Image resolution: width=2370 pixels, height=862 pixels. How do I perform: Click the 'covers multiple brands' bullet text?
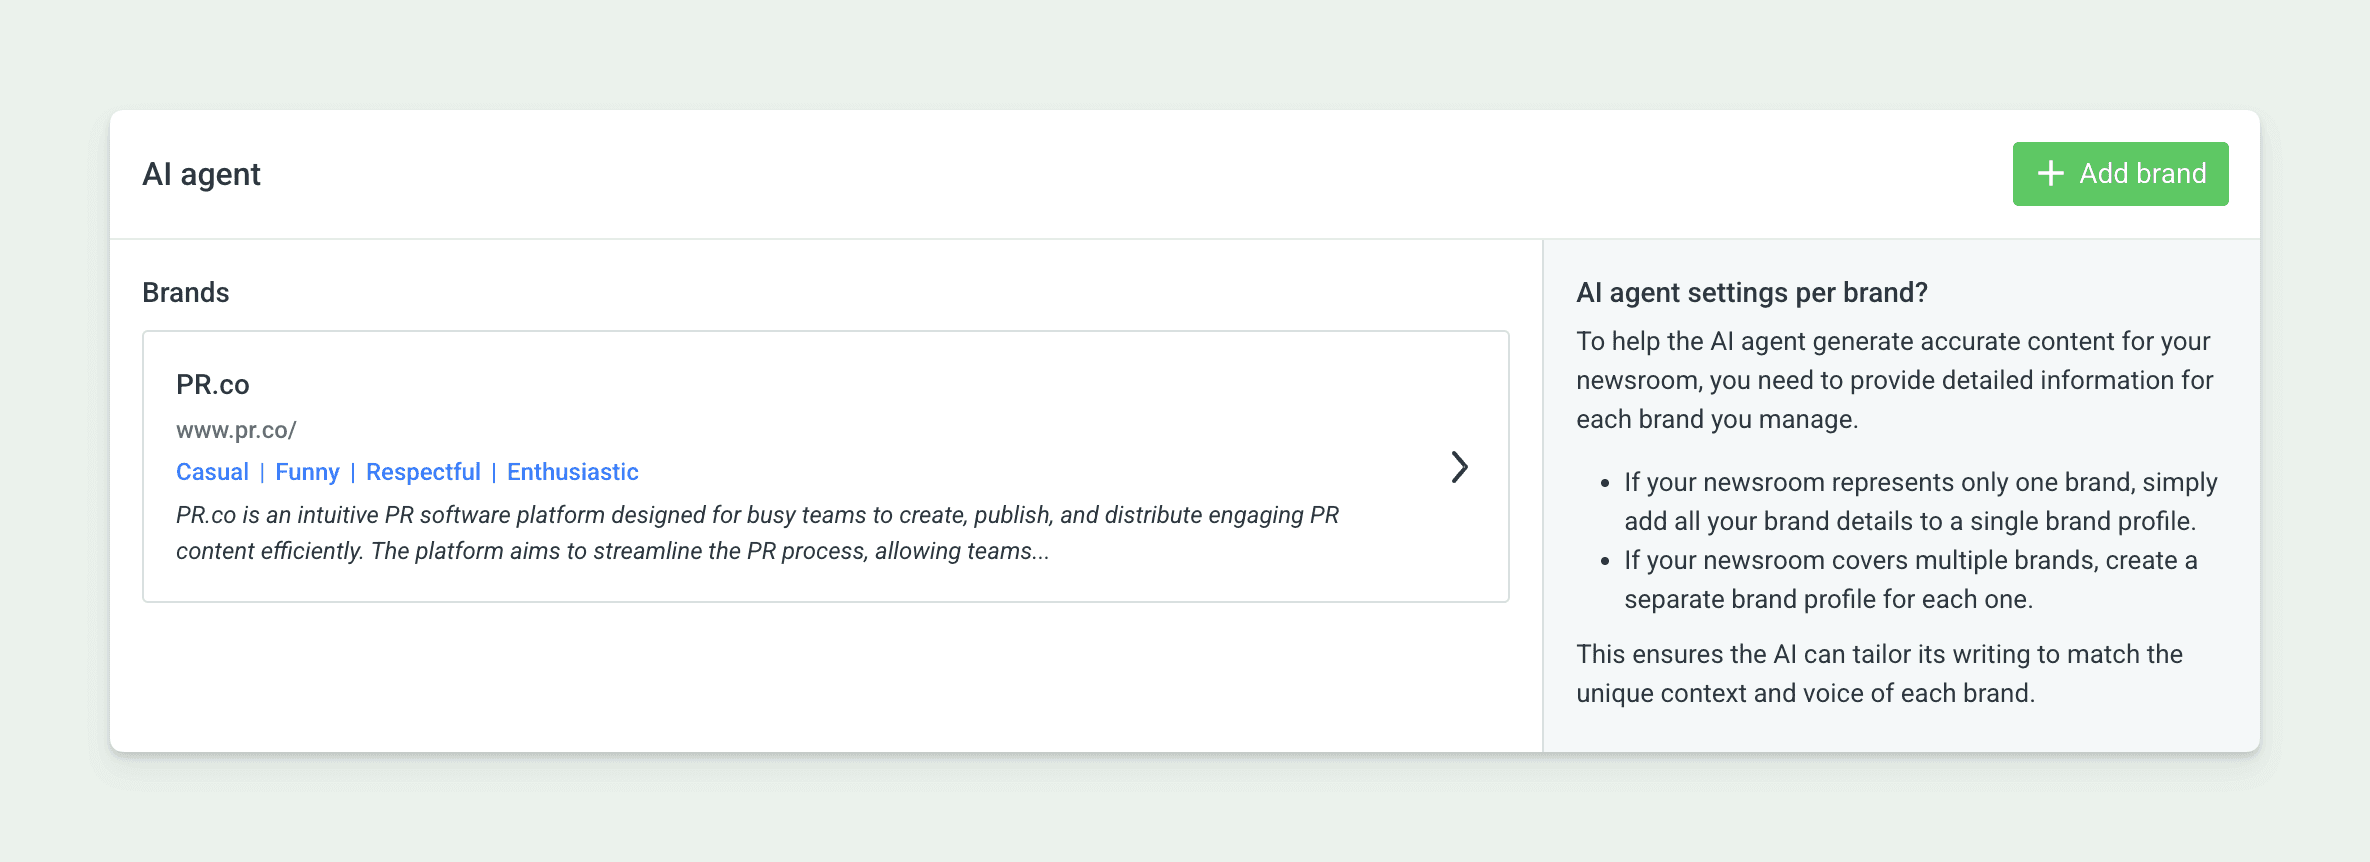click(x=1910, y=579)
